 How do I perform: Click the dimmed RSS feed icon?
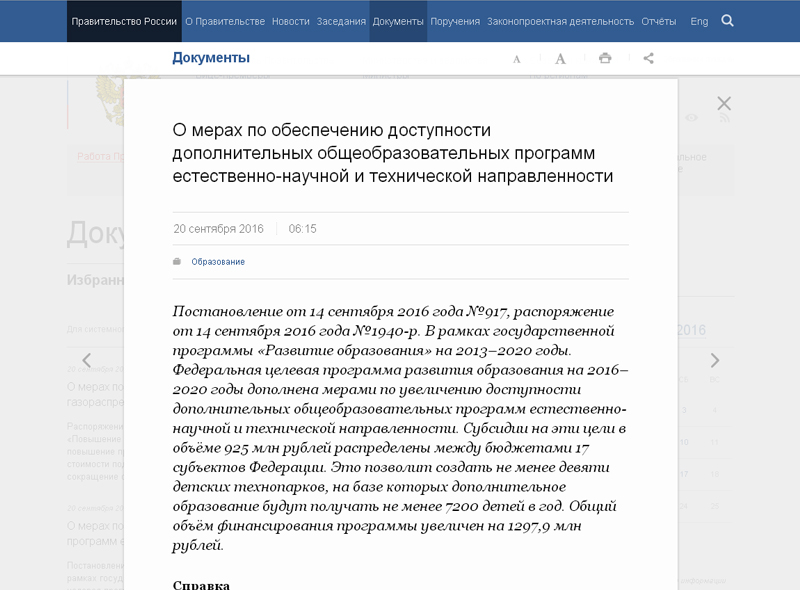(724, 118)
